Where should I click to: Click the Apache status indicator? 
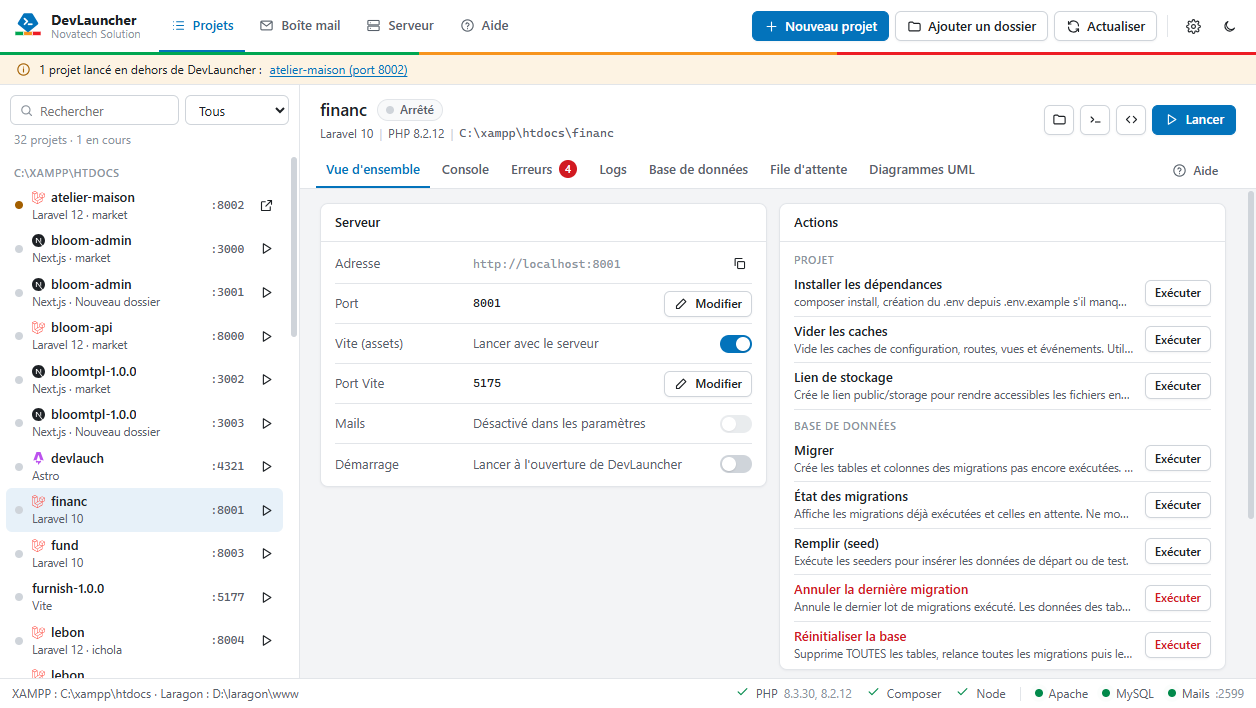tap(1061, 693)
